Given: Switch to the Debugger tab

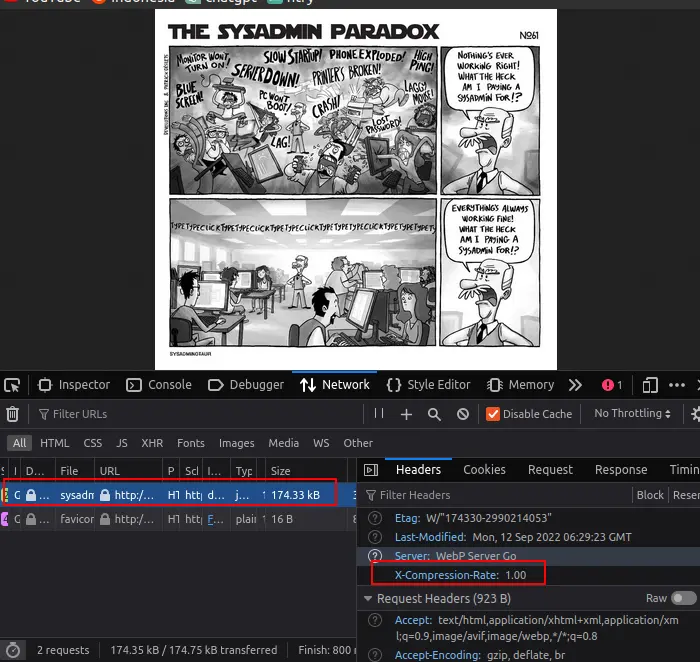Looking at the screenshot, I should 246,385.
